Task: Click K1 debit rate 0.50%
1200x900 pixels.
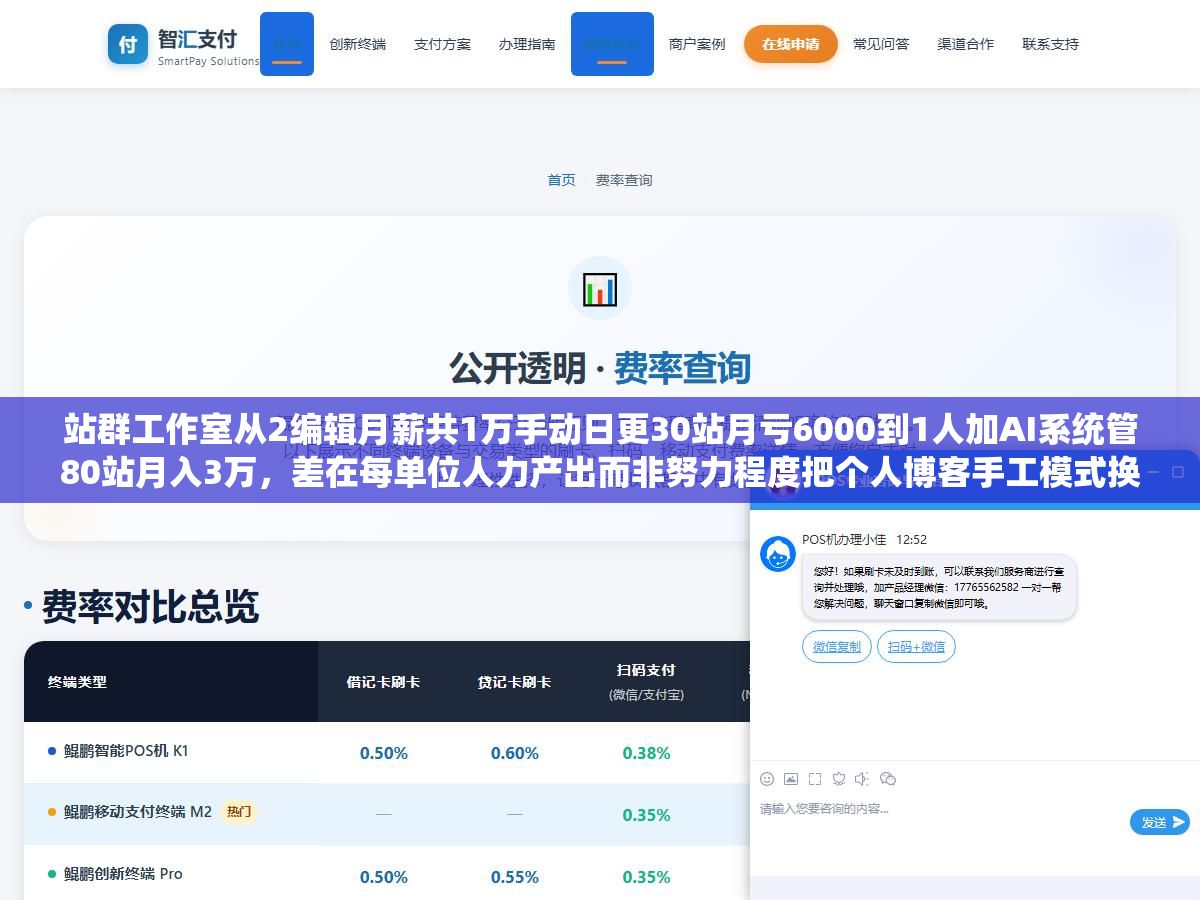Action: click(384, 753)
